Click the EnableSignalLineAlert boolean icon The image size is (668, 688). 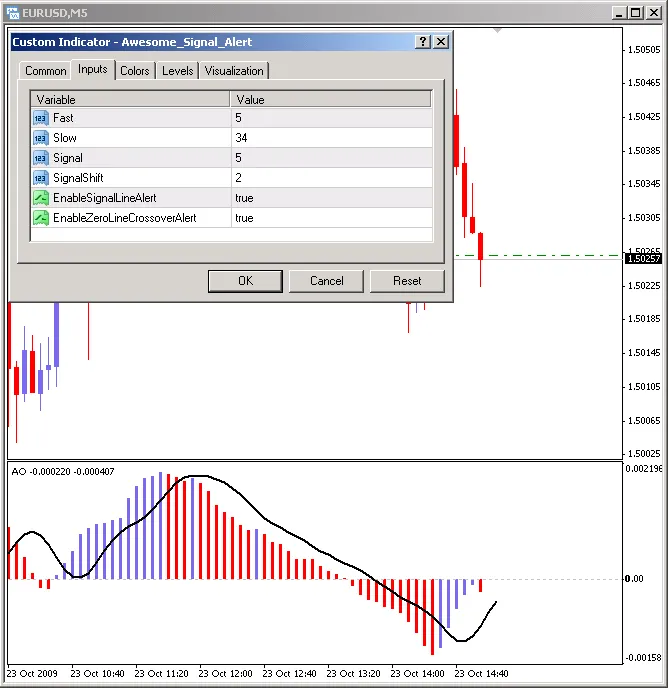[41, 198]
